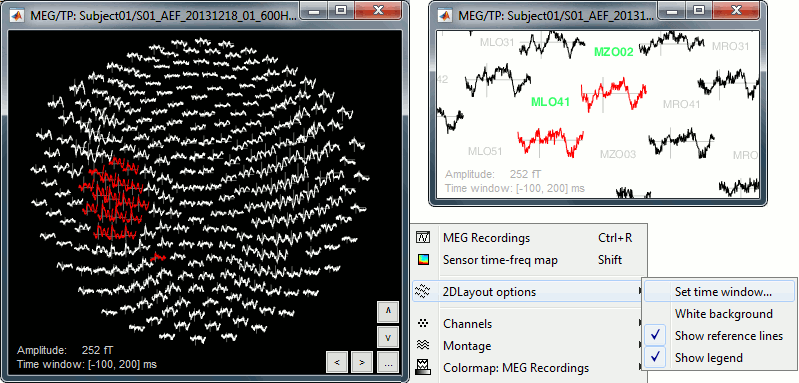The height and width of the screenshot is (383, 799).
Task: Click the Colormap MEG Recordings icon
Action: (x=423, y=367)
